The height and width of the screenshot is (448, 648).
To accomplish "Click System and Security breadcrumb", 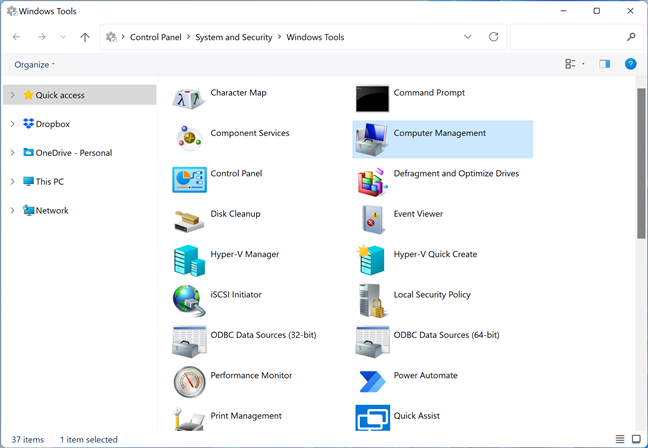I will pyautogui.click(x=234, y=37).
